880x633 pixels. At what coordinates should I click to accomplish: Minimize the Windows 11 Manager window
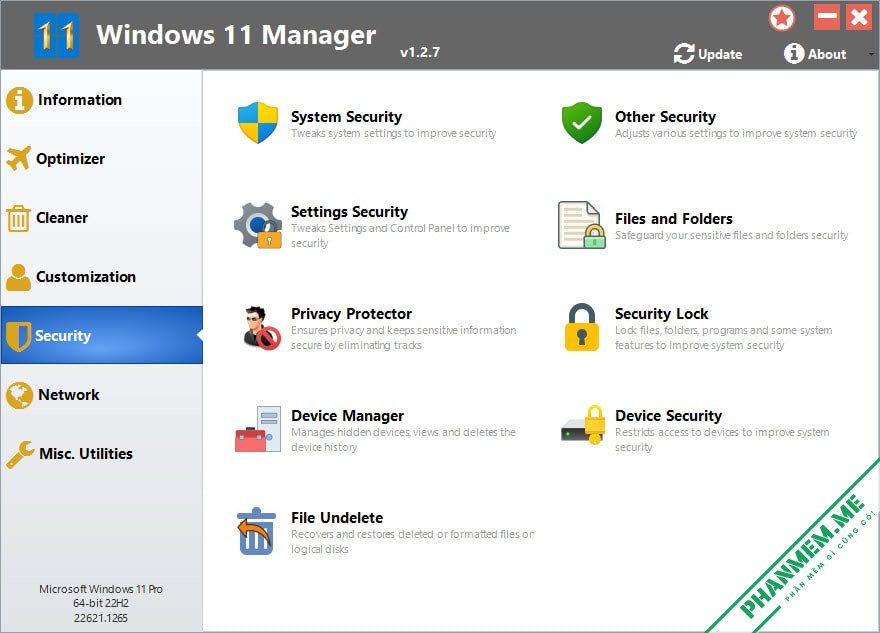pos(827,17)
